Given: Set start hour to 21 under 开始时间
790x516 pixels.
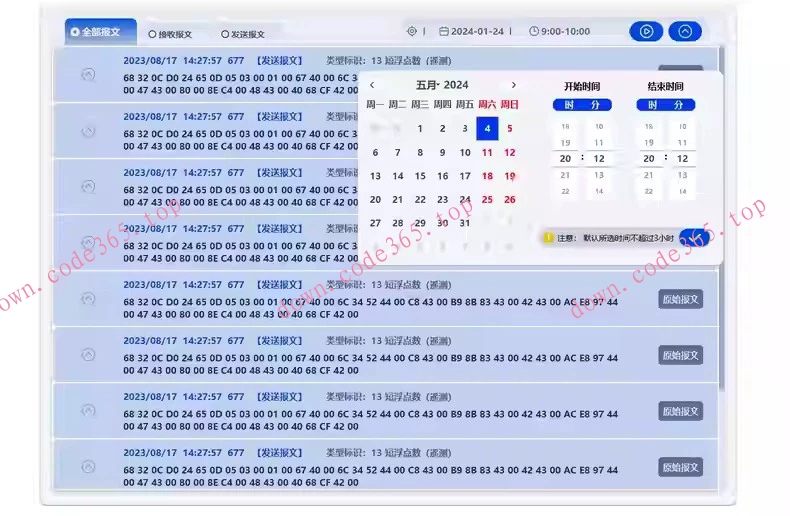Looking at the screenshot, I should click(x=565, y=175).
